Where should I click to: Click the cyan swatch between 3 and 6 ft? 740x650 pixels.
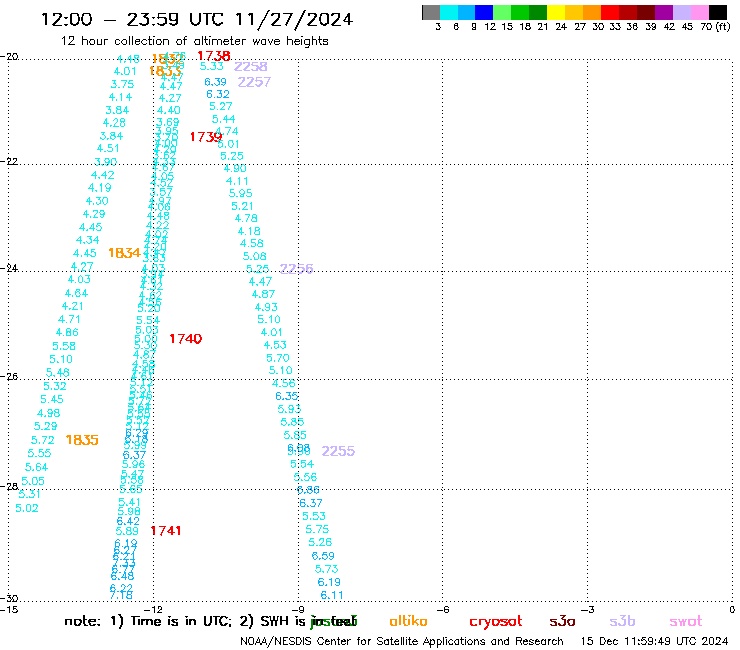click(448, 12)
